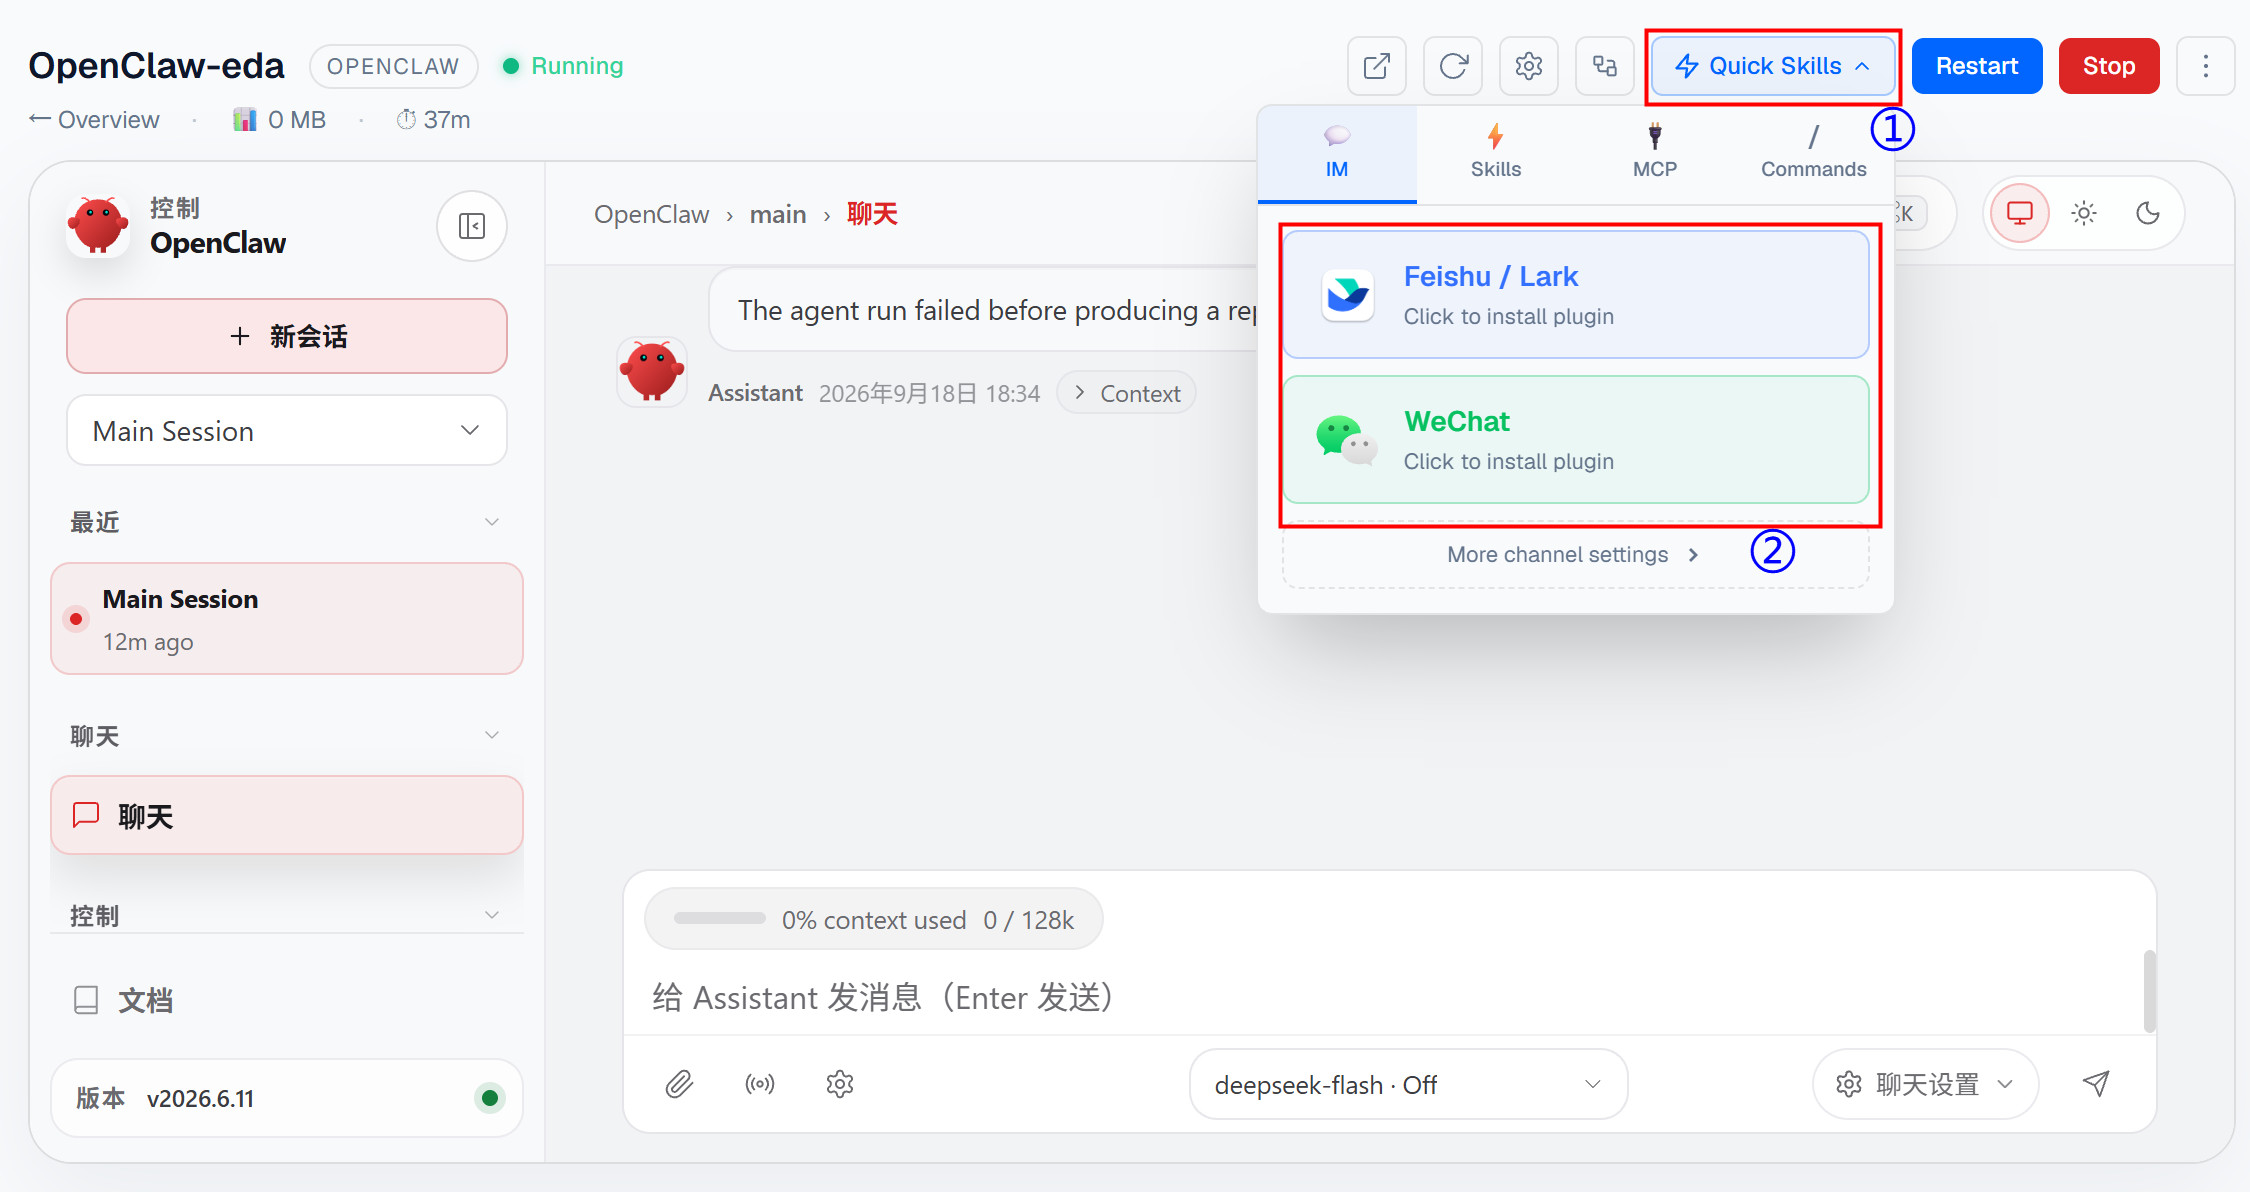Switch to light theme sun icon
2250x1192 pixels.
click(2084, 213)
